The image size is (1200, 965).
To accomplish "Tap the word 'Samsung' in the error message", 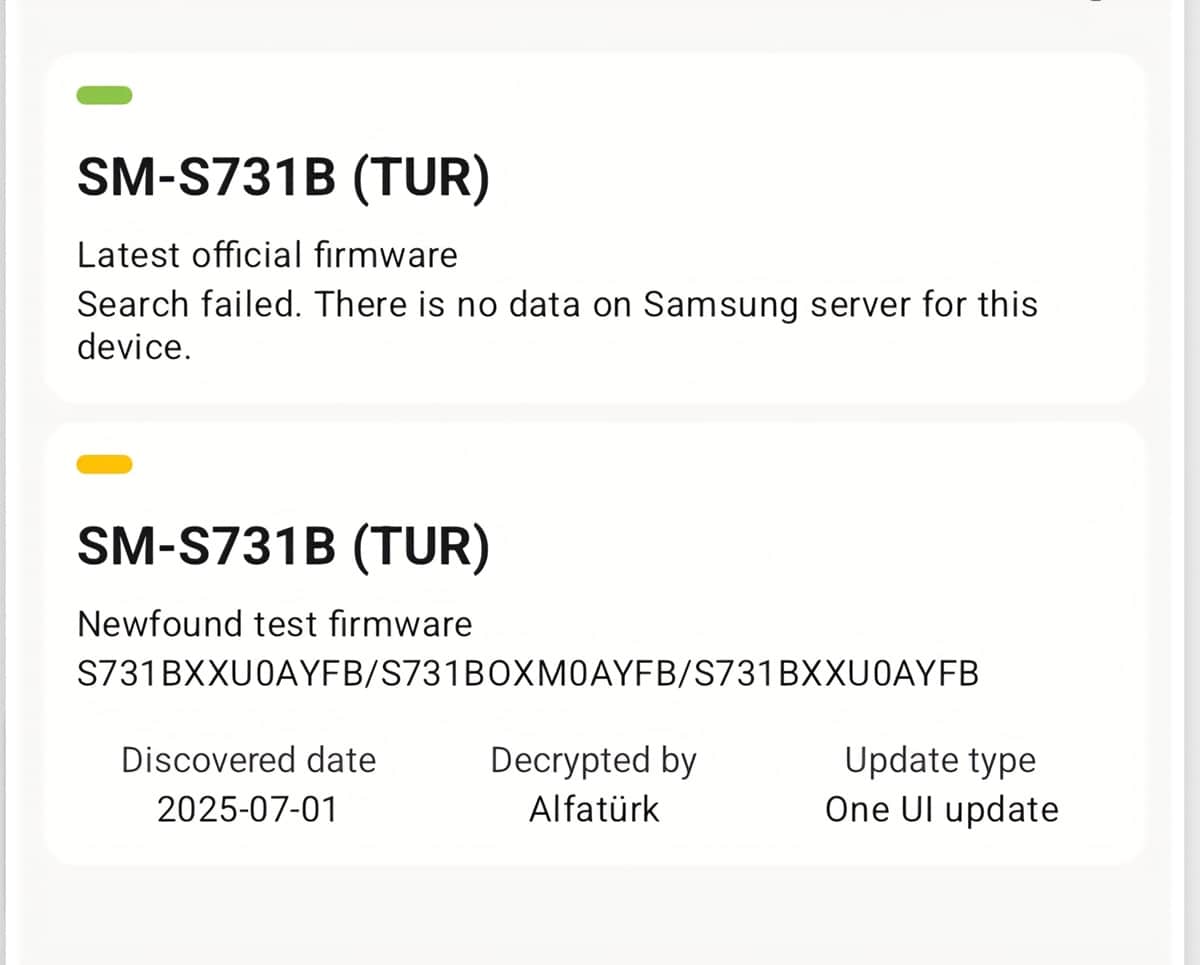I will click(720, 304).
